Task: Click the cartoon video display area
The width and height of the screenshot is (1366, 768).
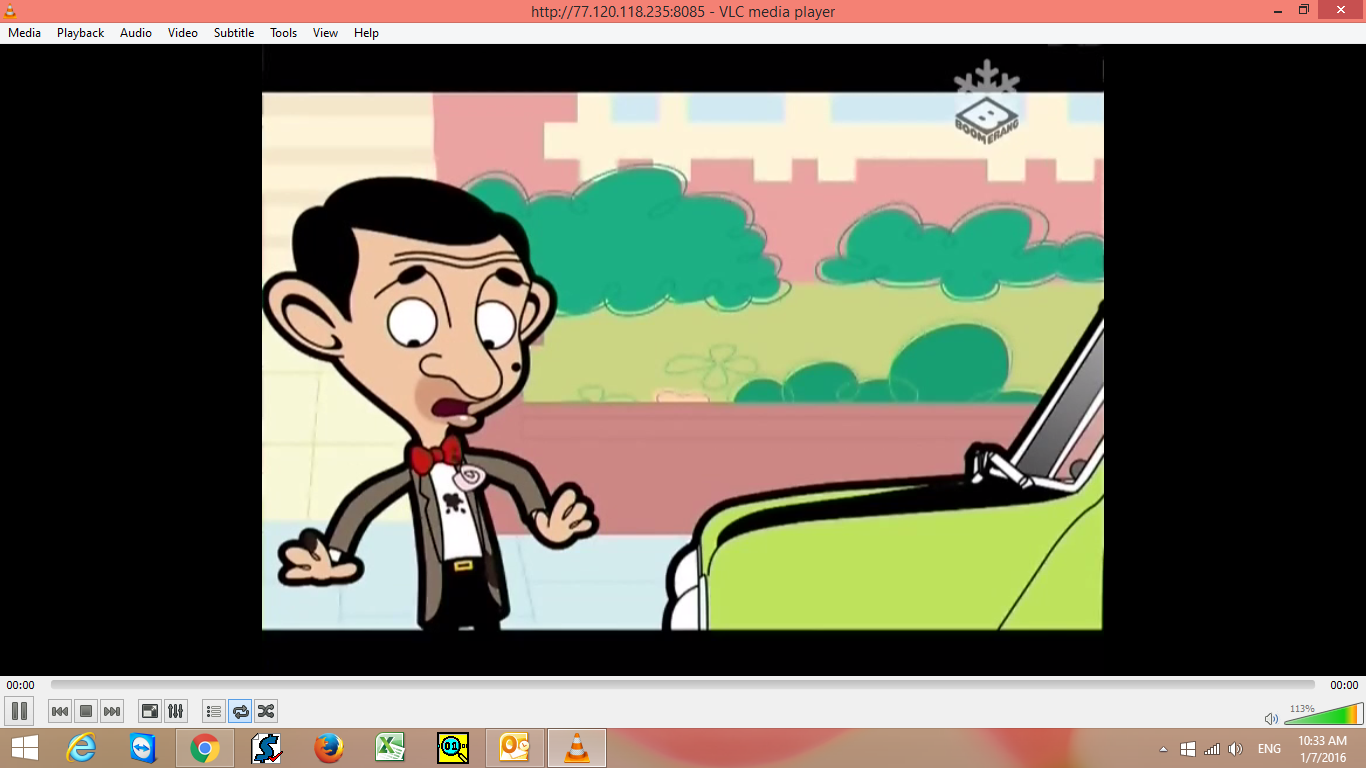Action: click(683, 361)
